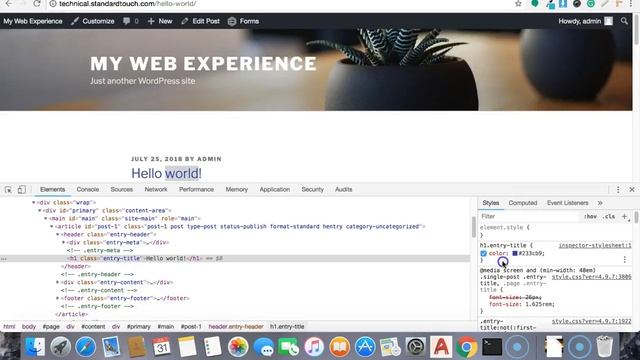
Task: Switch to the Sources tab
Action: (122, 189)
